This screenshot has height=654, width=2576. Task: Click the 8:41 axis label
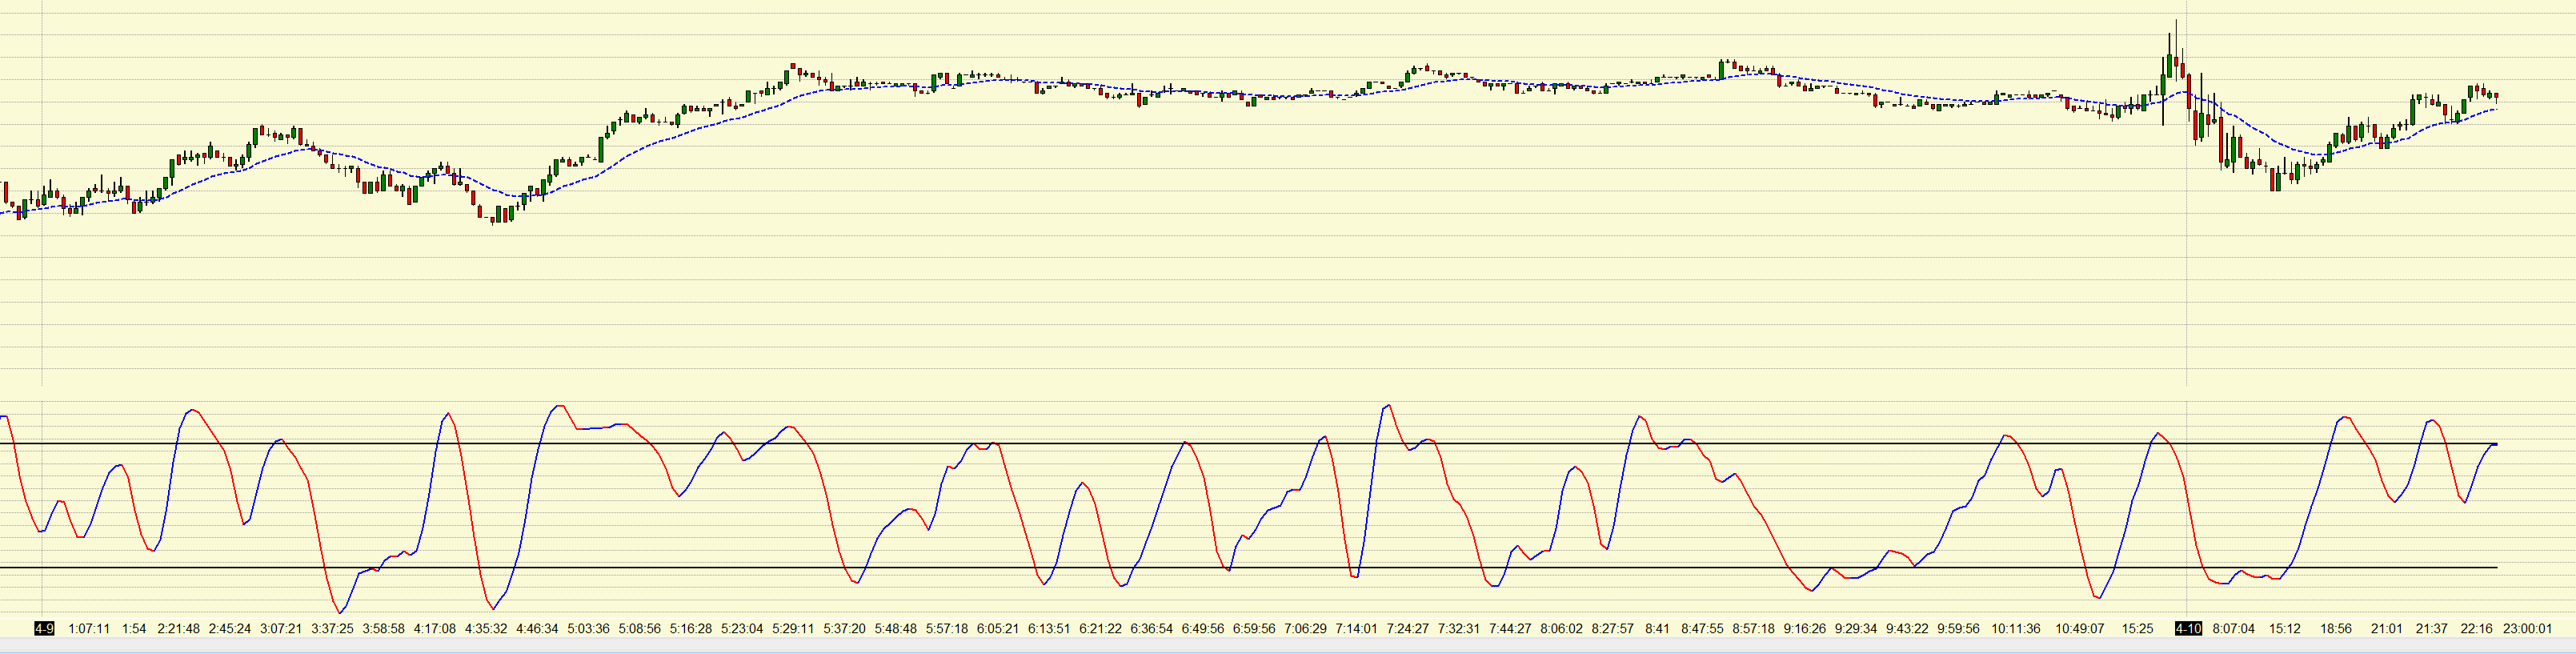1657,629
